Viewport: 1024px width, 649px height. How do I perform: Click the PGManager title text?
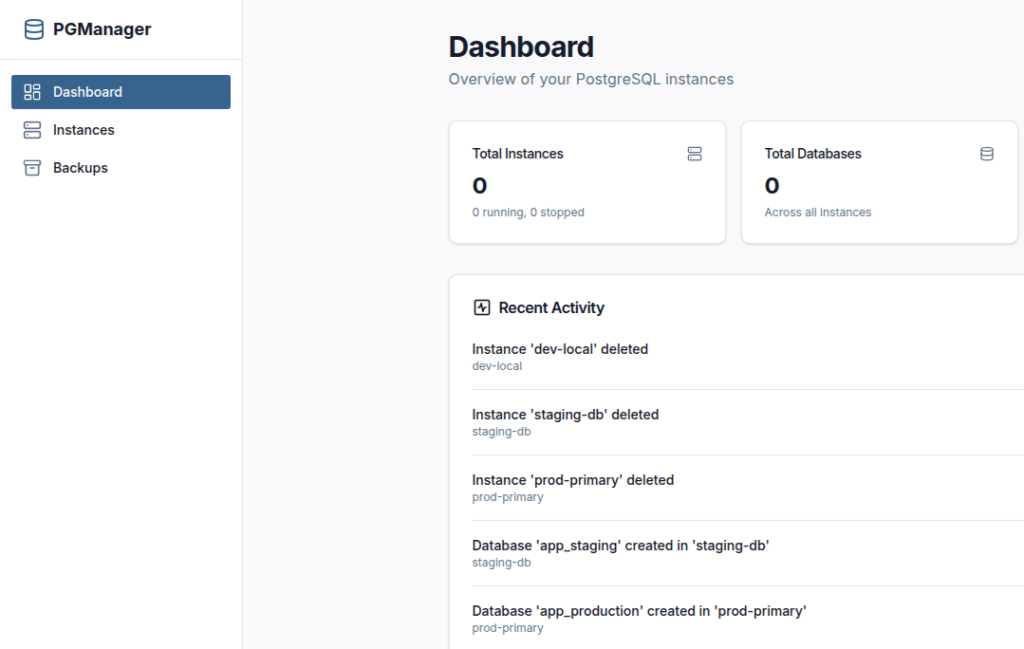pyautogui.click(x=102, y=29)
